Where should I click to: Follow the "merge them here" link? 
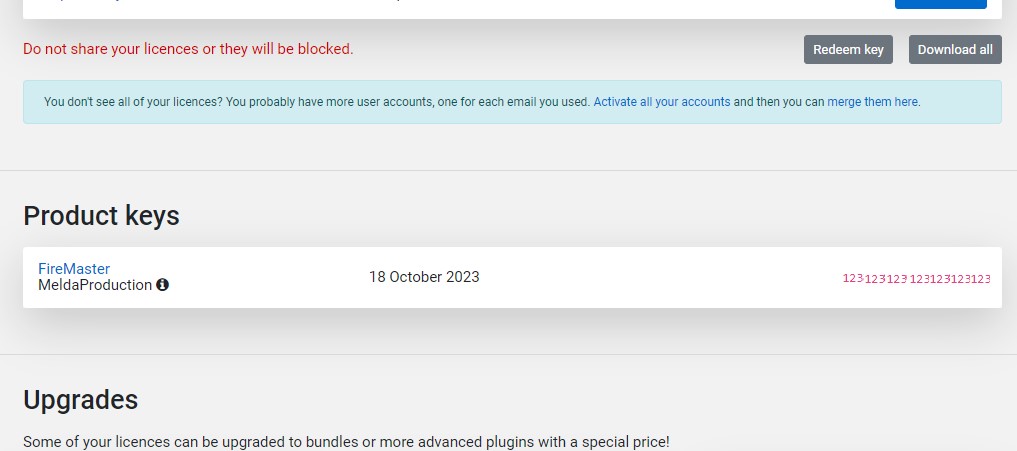872,102
